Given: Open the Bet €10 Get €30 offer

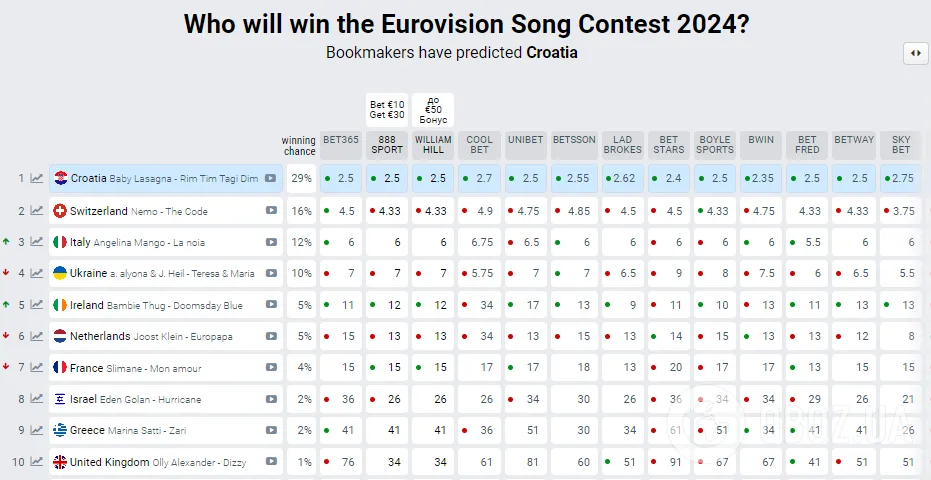Looking at the screenshot, I should (387, 110).
